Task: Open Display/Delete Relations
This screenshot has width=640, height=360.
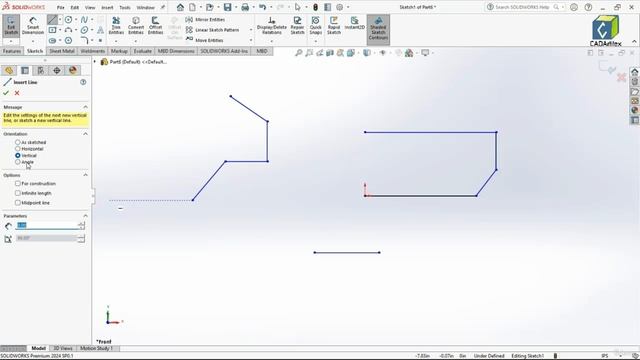Action: coord(271,26)
